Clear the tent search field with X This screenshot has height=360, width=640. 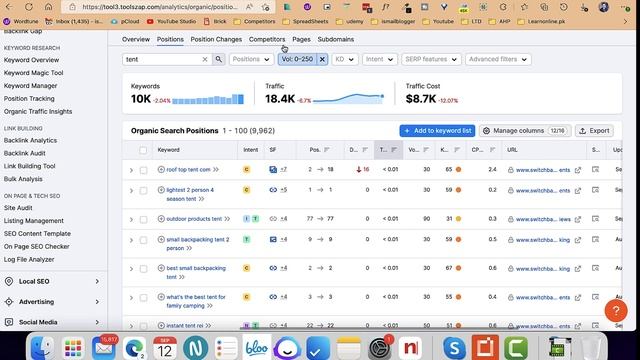(x=205, y=59)
